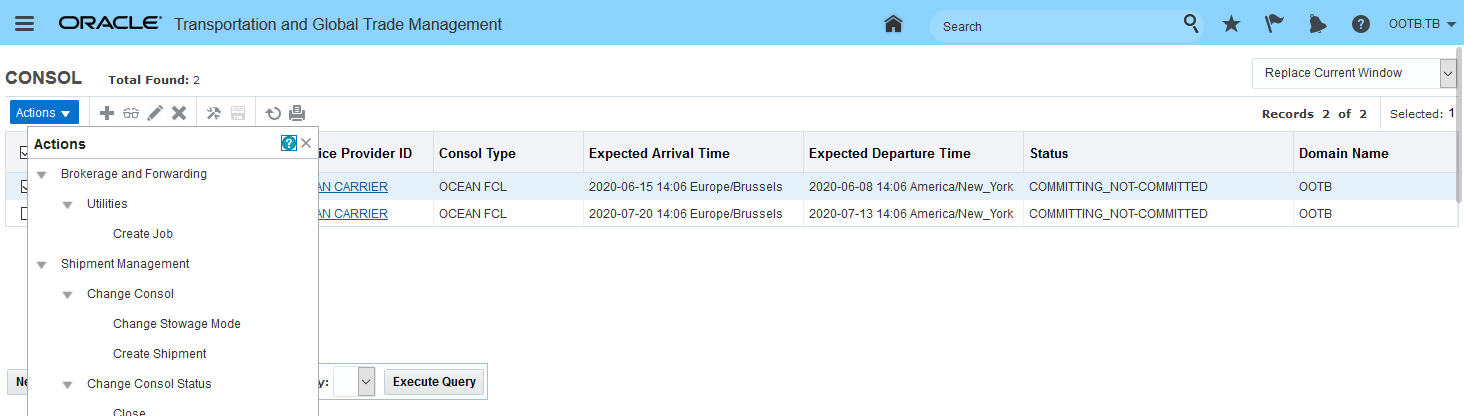
Task: Open the OOTB.TB user menu
Action: [x=1421, y=24]
